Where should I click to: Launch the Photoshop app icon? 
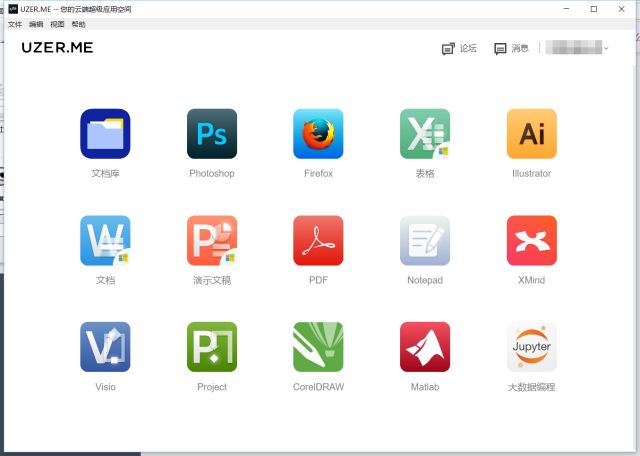[212, 134]
